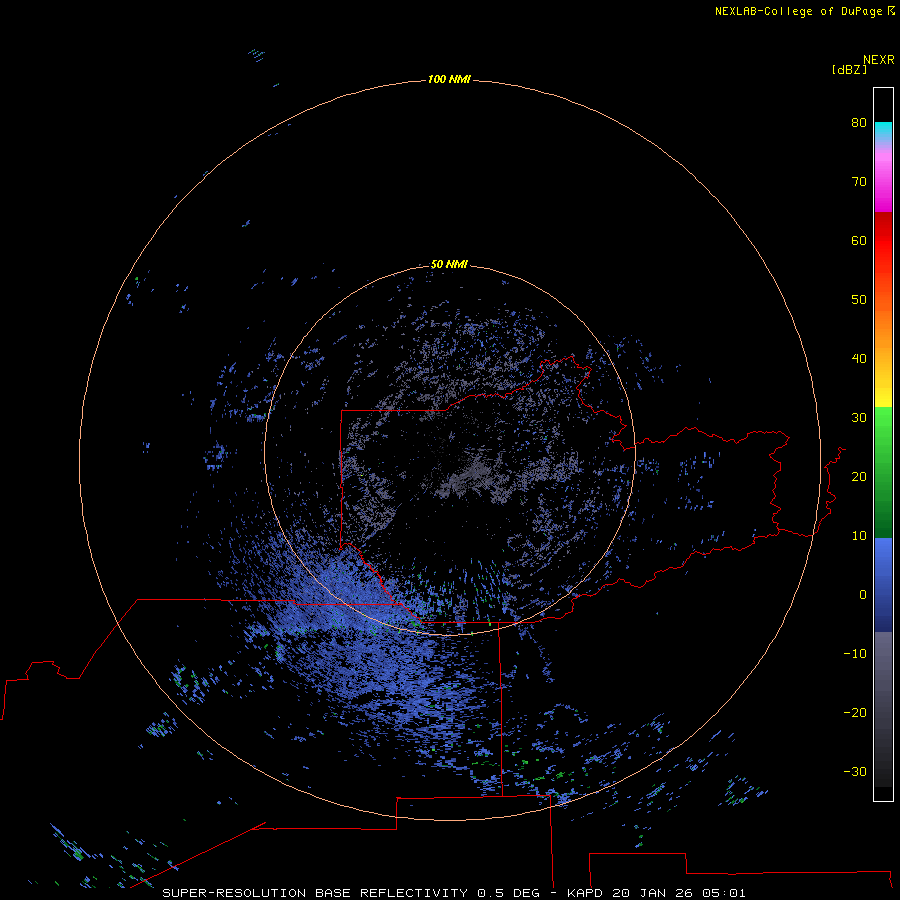900x900 pixels.
Task: Click the 80 value on the dBZ scale
Action: click(x=859, y=122)
